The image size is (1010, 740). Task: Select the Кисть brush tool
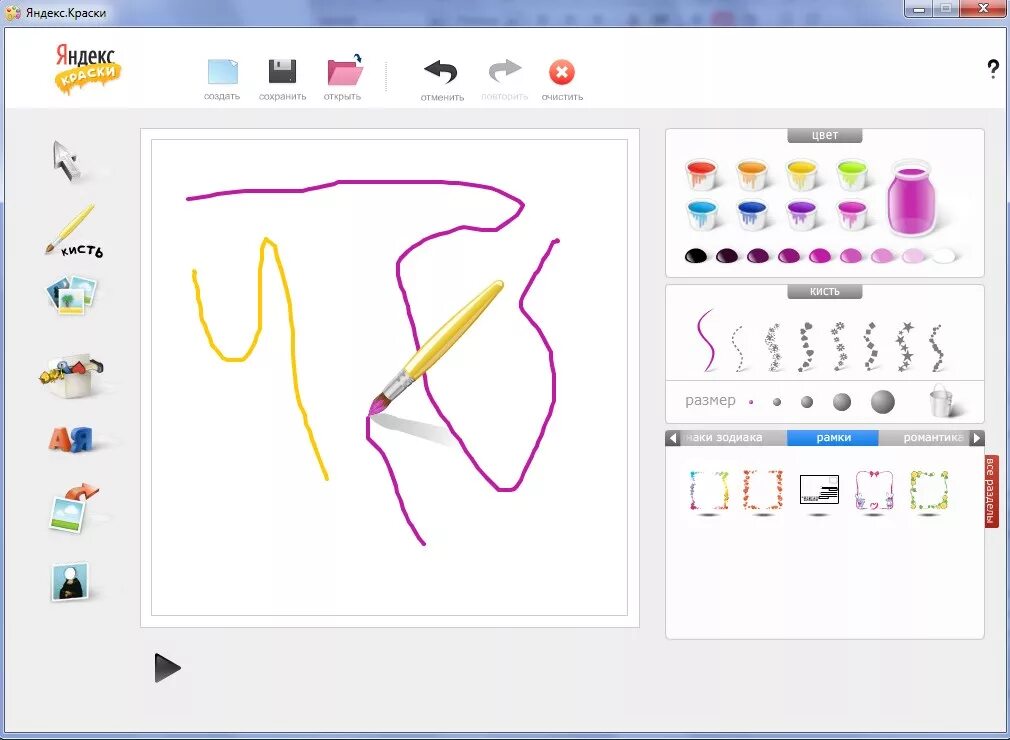point(73,232)
